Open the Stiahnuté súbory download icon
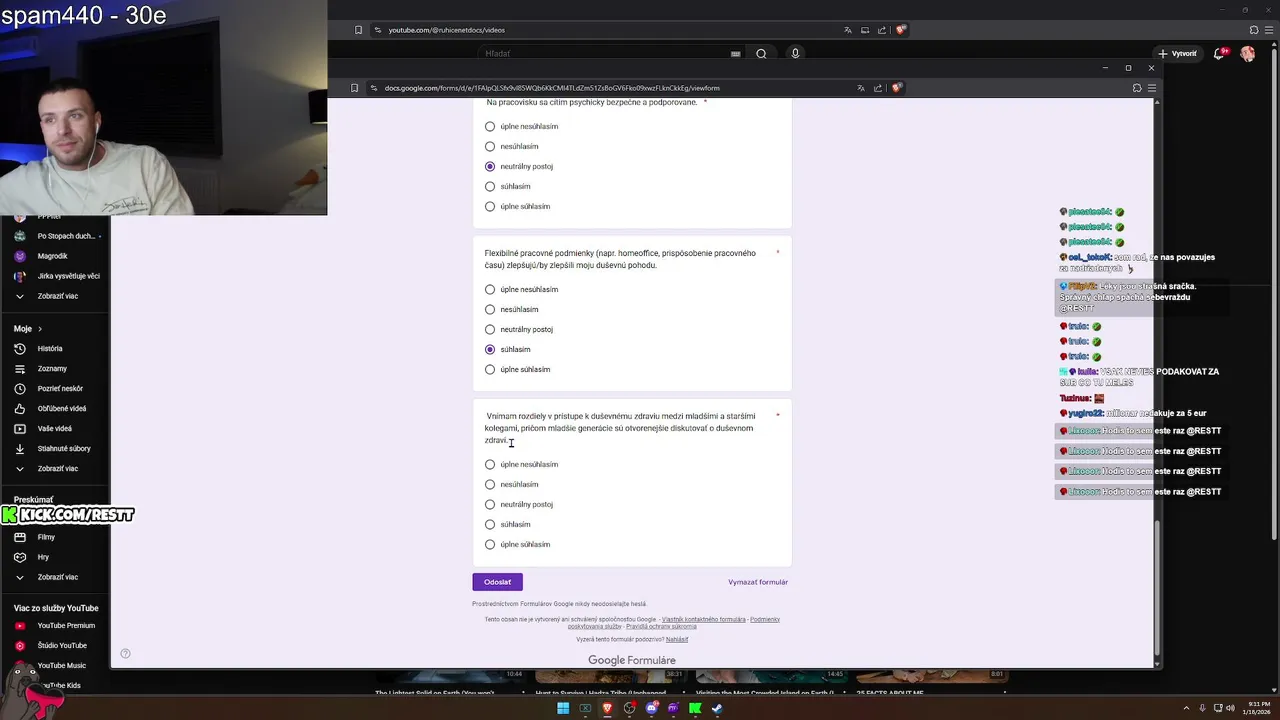Screen dimensions: 1280x720 click(x=19, y=449)
